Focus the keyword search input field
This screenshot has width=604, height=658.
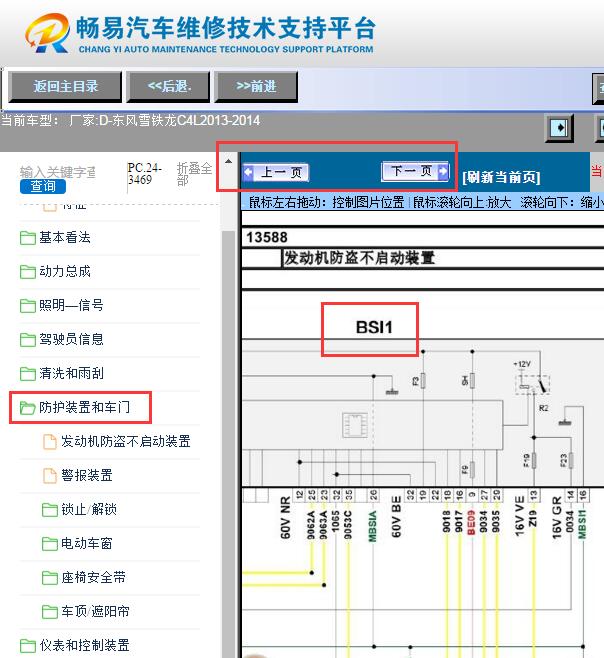pos(58,172)
